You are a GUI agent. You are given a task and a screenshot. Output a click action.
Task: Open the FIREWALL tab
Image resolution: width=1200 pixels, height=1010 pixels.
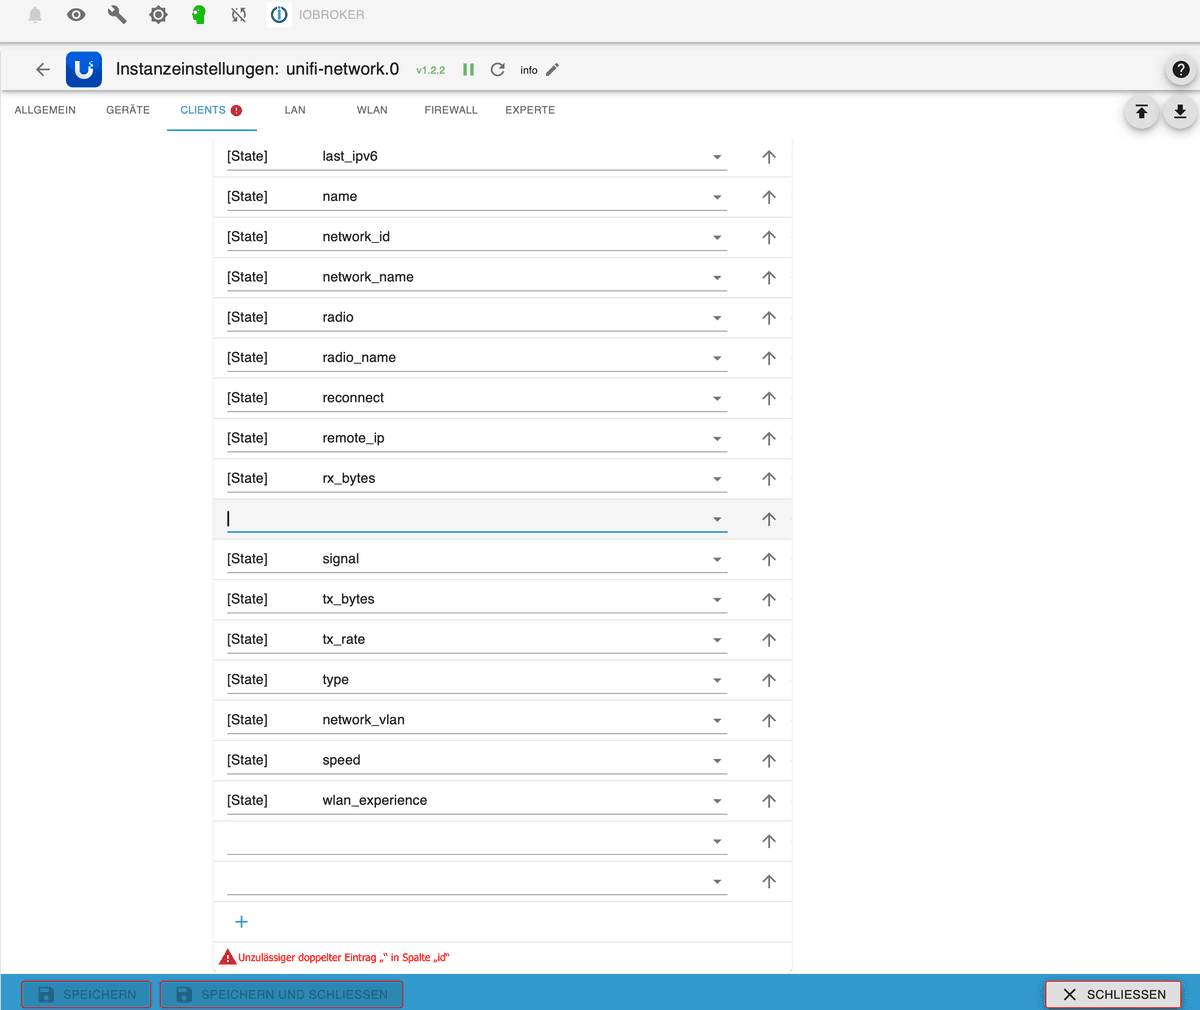(451, 110)
